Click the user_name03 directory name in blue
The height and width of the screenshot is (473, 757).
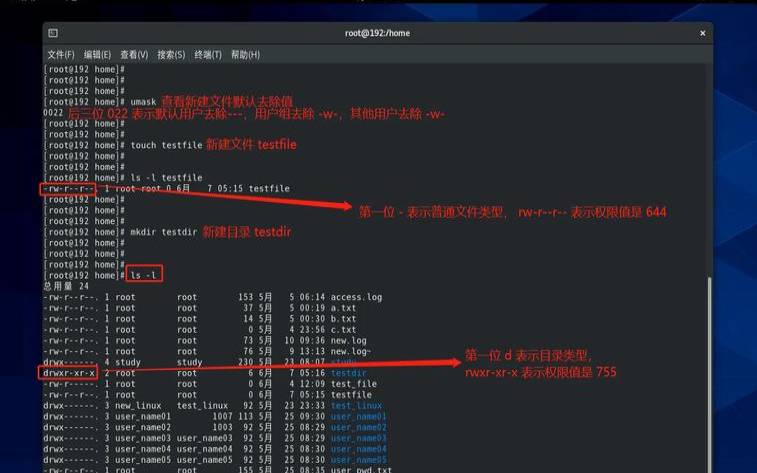coord(359,438)
